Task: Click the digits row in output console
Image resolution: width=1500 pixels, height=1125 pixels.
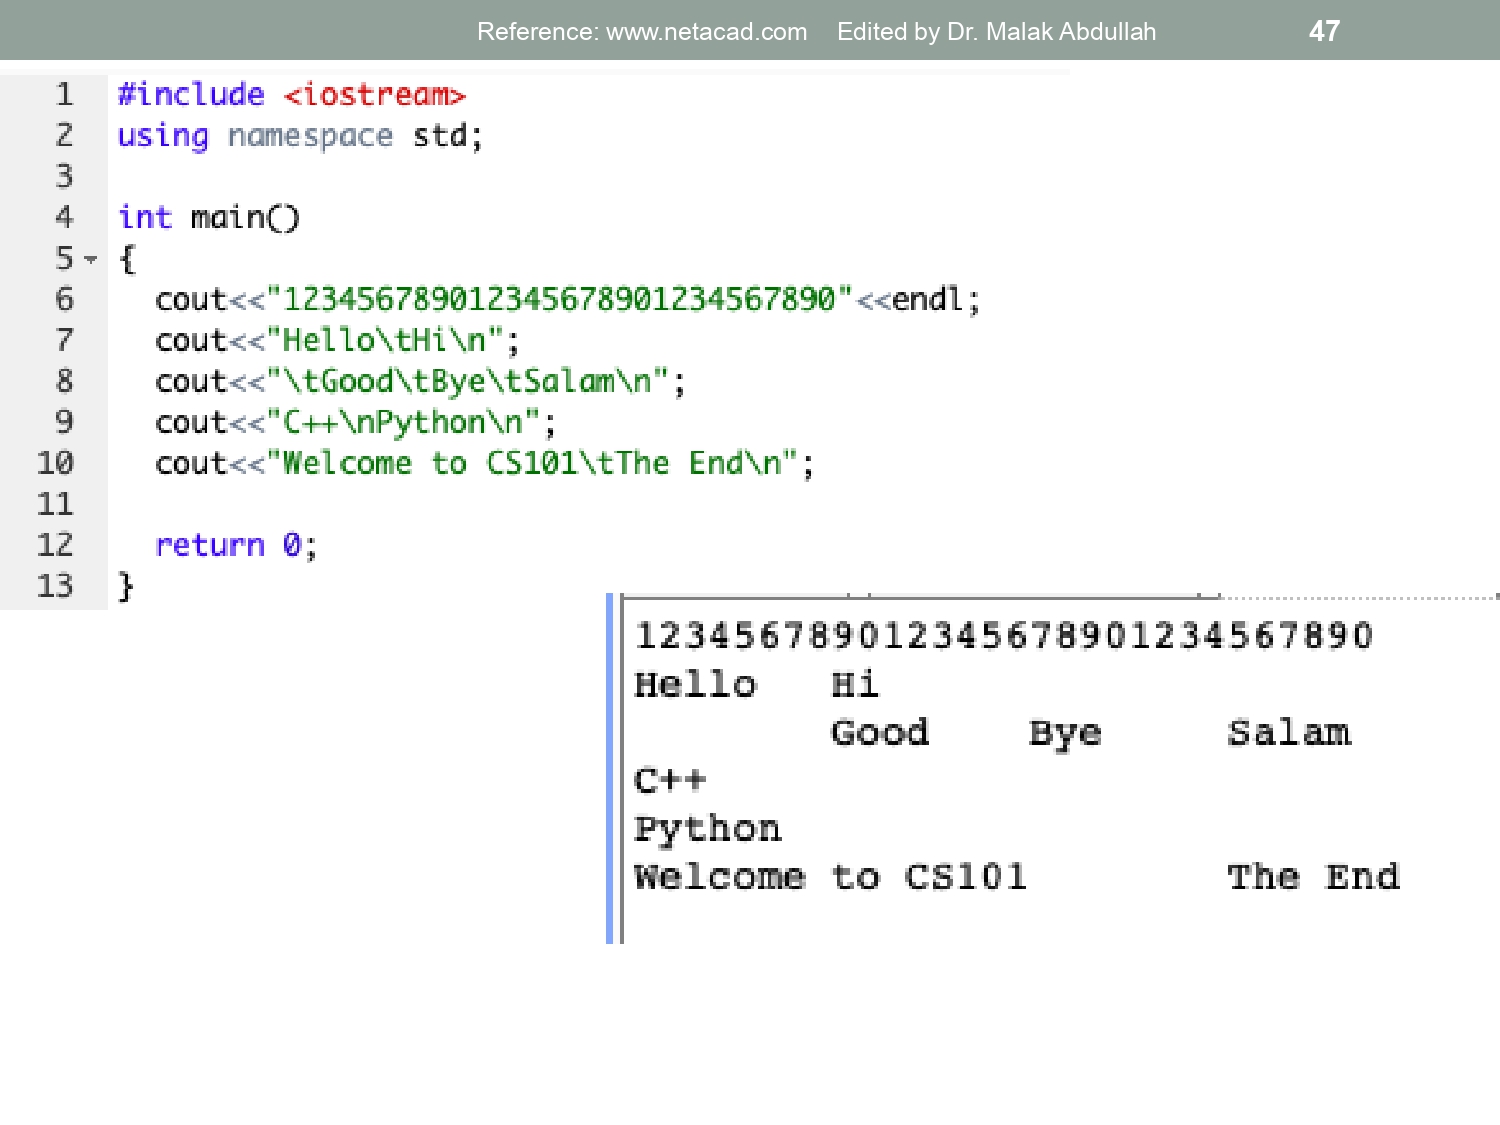Action: click(1003, 636)
